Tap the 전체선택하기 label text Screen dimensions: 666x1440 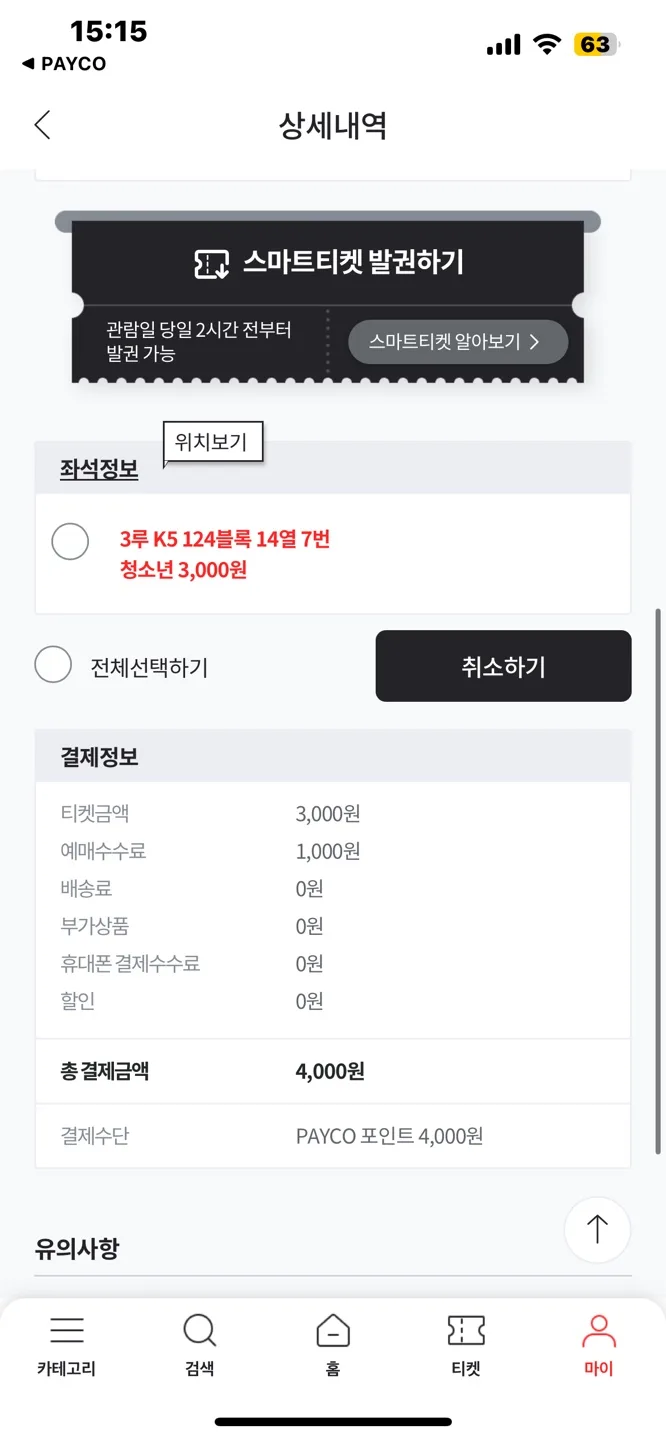pos(149,667)
